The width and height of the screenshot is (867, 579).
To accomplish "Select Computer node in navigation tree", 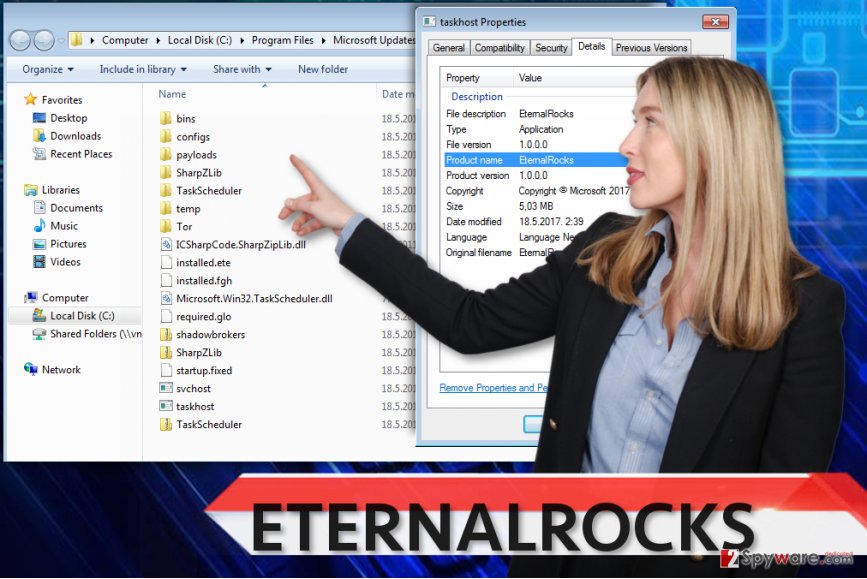I will tap(56, 298).
